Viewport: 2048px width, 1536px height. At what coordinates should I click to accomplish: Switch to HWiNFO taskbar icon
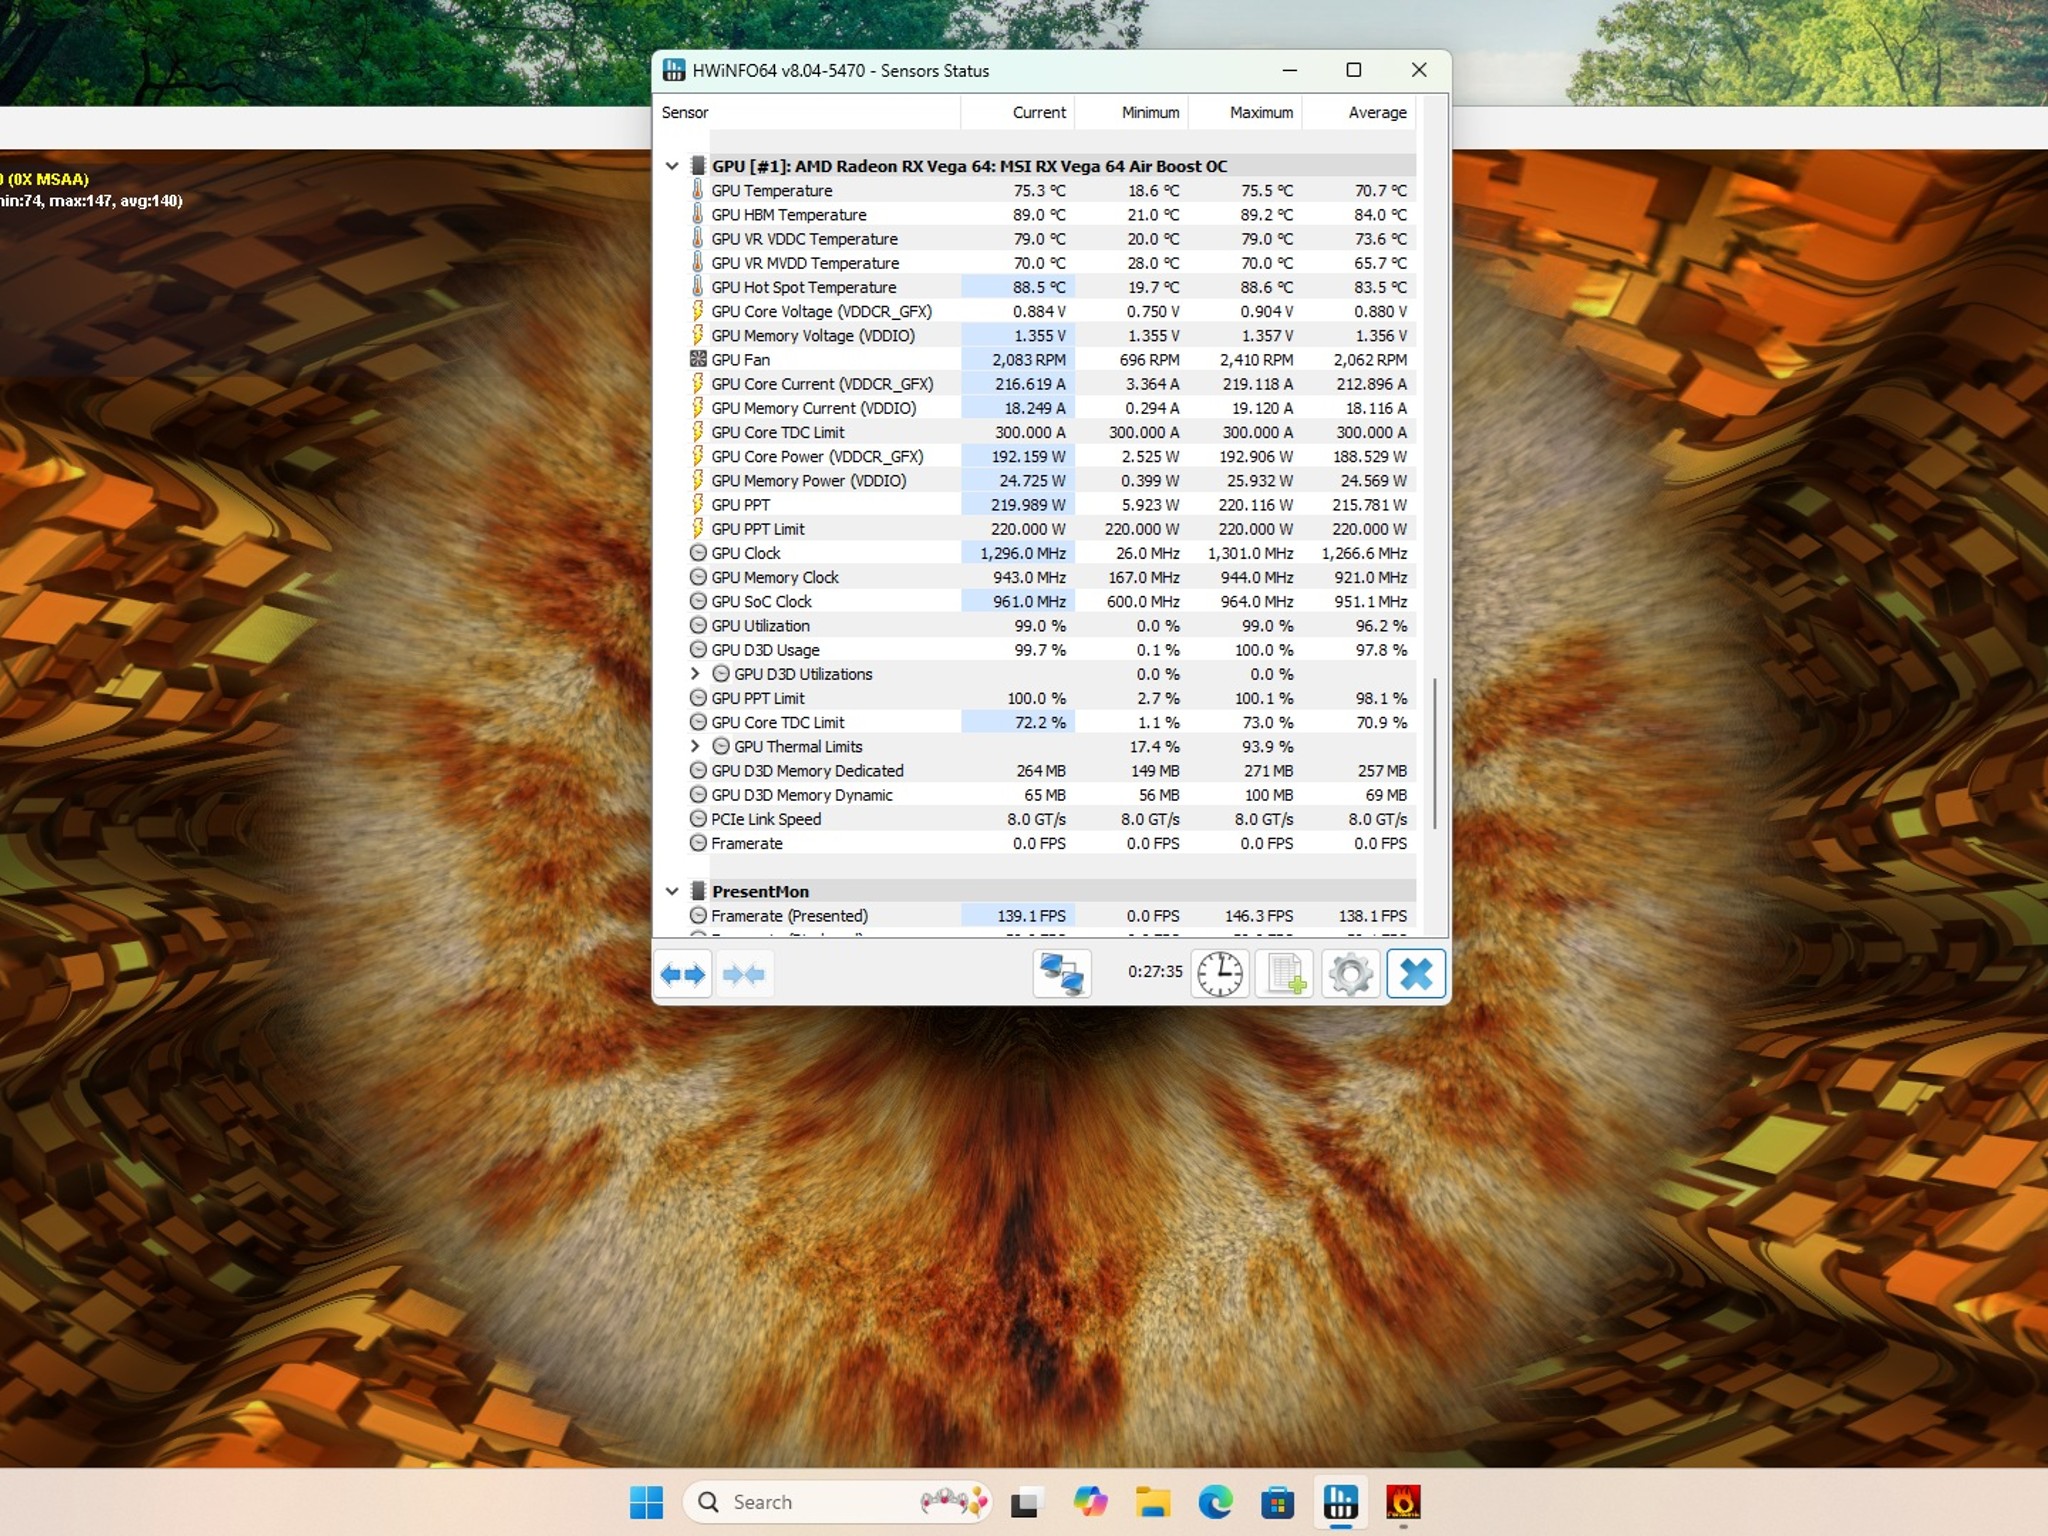1340,1502
